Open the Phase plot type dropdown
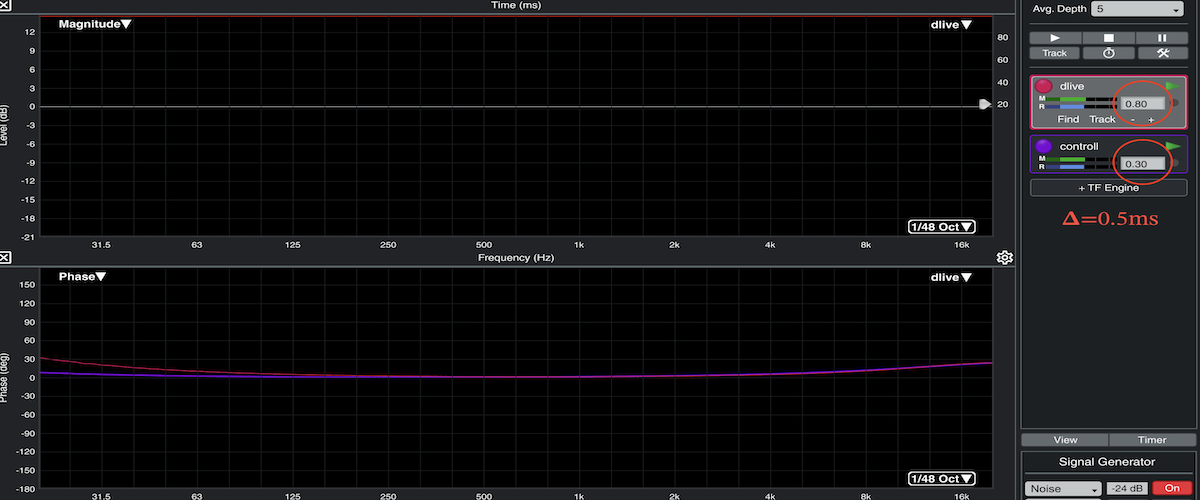Screen dimensions: 1200x500 pyautogui.click(x=82, y=277)
